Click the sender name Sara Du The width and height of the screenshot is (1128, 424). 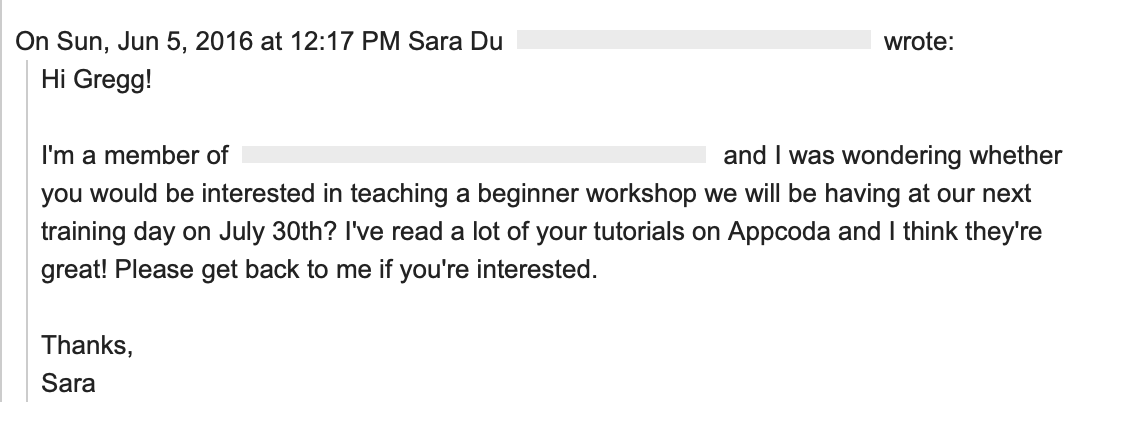[x=455, y=41]
